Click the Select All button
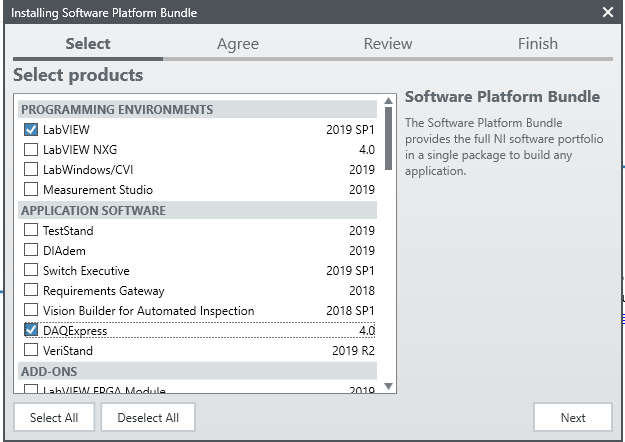The image size is (625, 442). 54,417
